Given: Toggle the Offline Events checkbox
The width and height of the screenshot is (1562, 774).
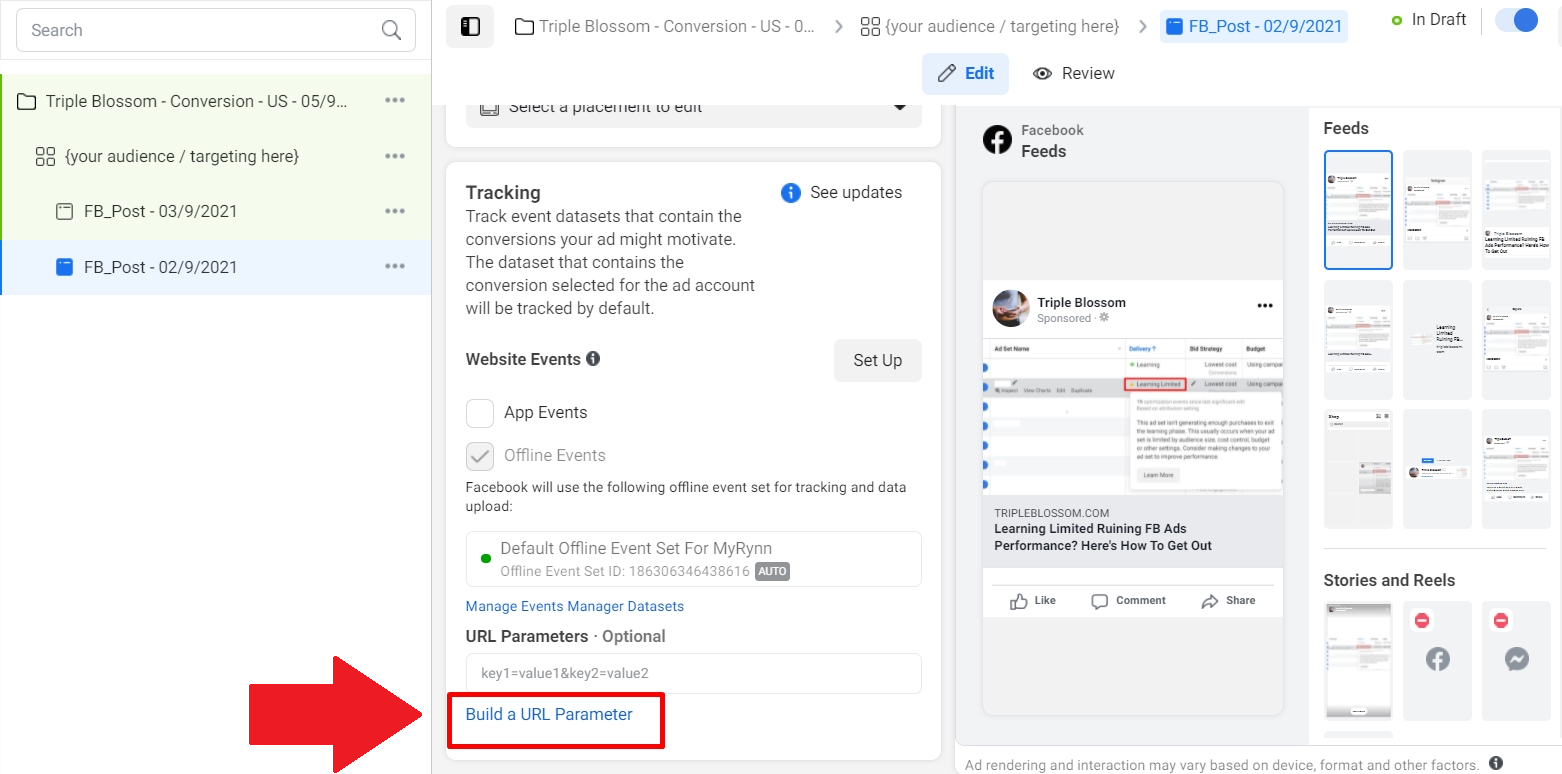Looking at the screenshot, I should point(480,456).
